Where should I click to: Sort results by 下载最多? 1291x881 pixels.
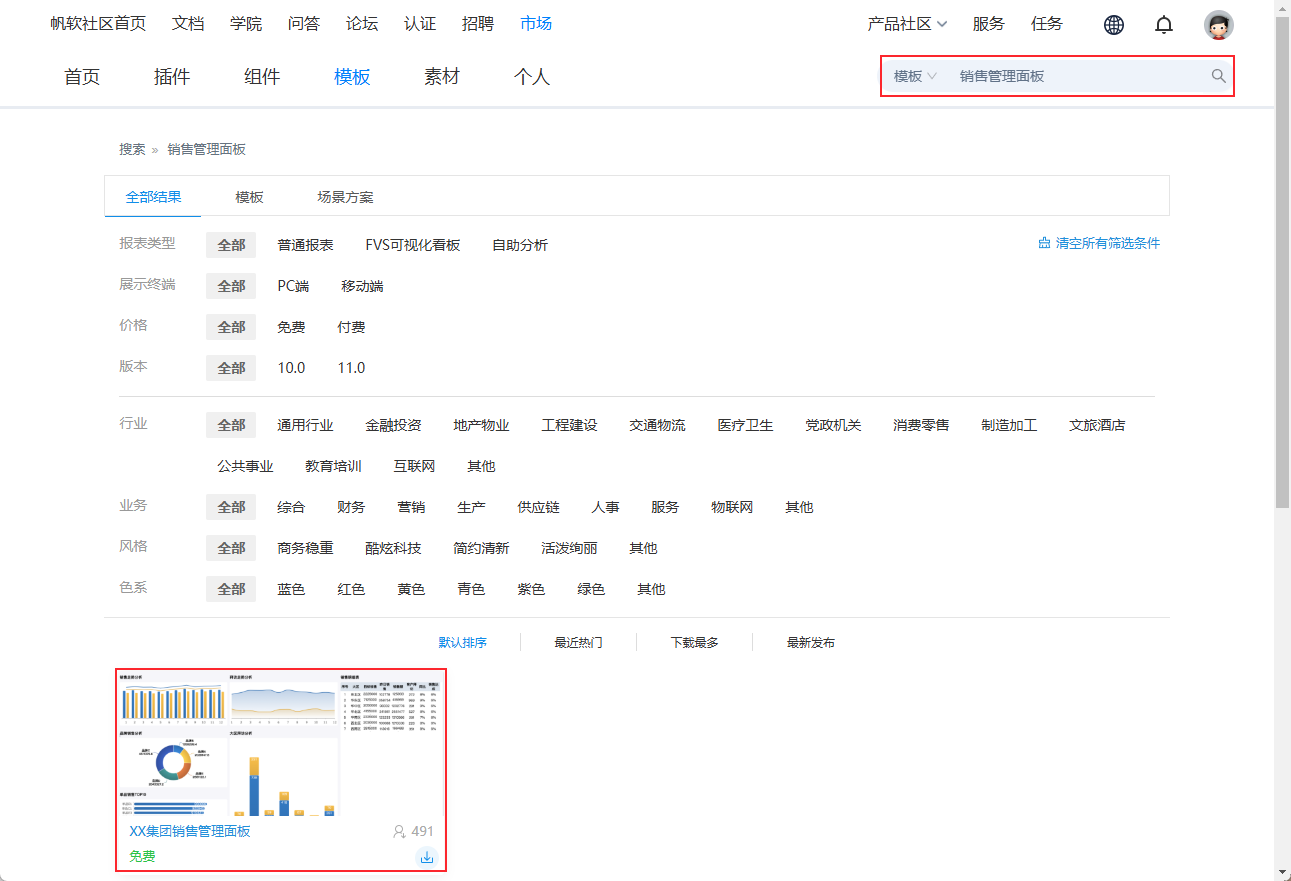point(694,642)
